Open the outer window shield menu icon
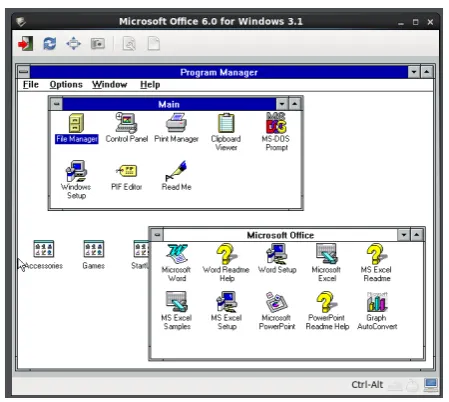This screenshot has width=449, height=402. tap(21, 22)
